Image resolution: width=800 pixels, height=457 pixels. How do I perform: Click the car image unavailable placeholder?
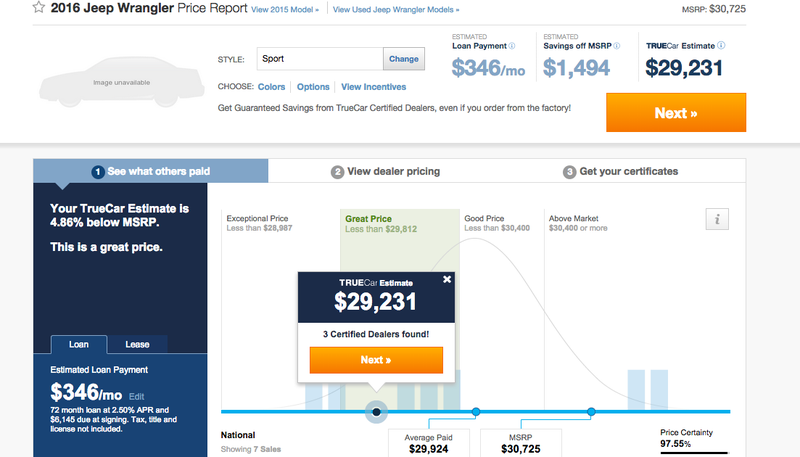121,82
